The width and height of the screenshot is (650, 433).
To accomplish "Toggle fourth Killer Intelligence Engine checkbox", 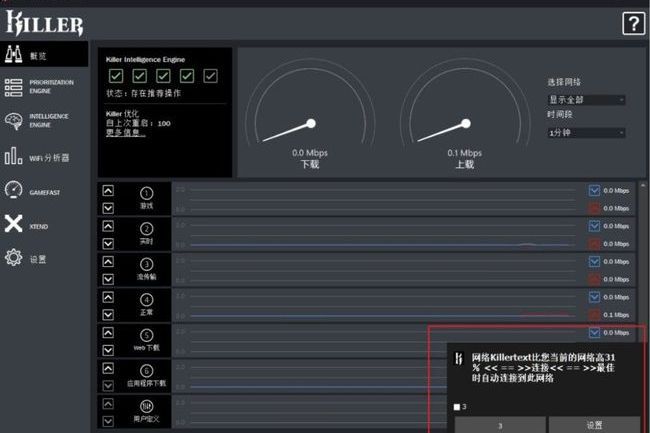I will [x=187, y=76].
